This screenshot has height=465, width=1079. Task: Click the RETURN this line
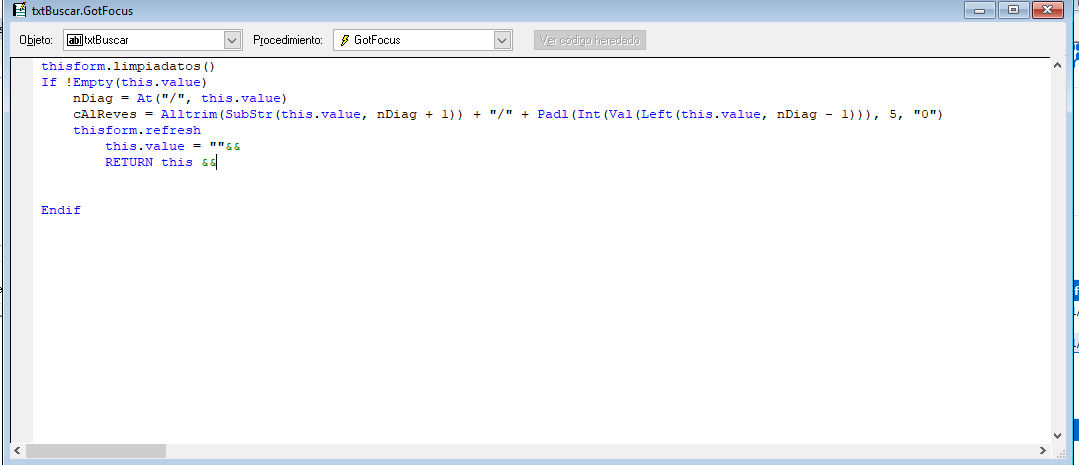click(x=161, y=162)
